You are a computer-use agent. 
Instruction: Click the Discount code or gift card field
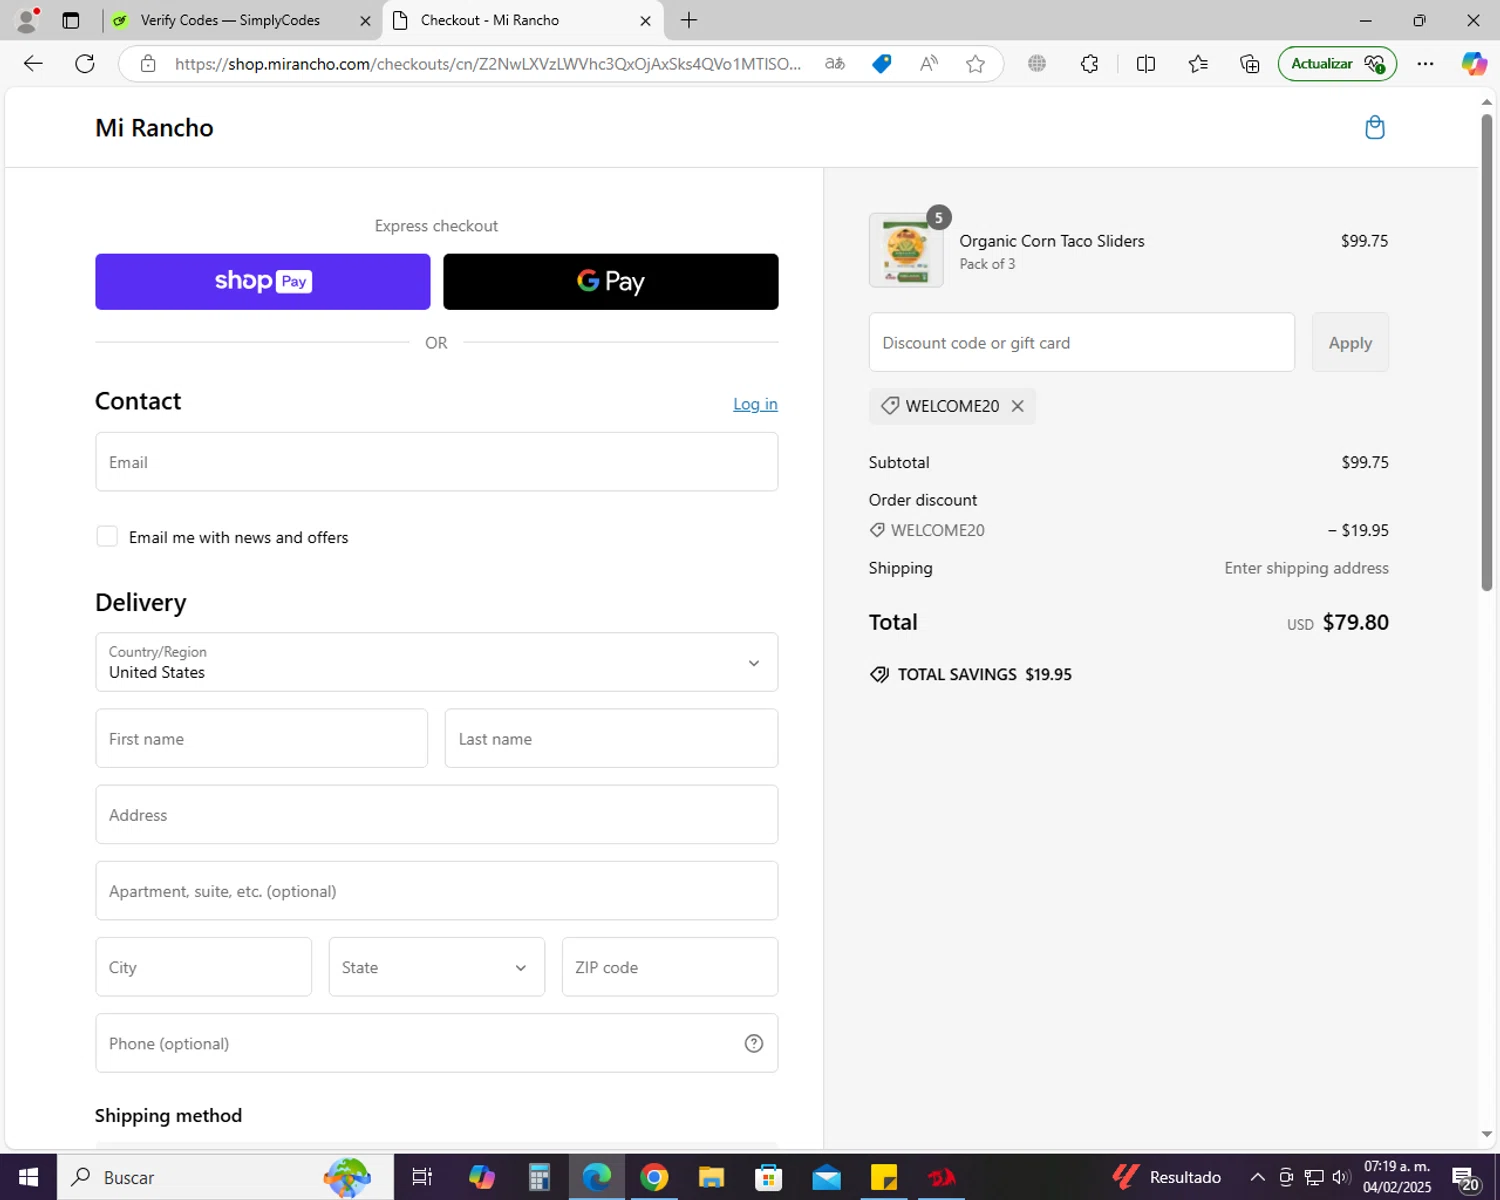[1081, 342]
